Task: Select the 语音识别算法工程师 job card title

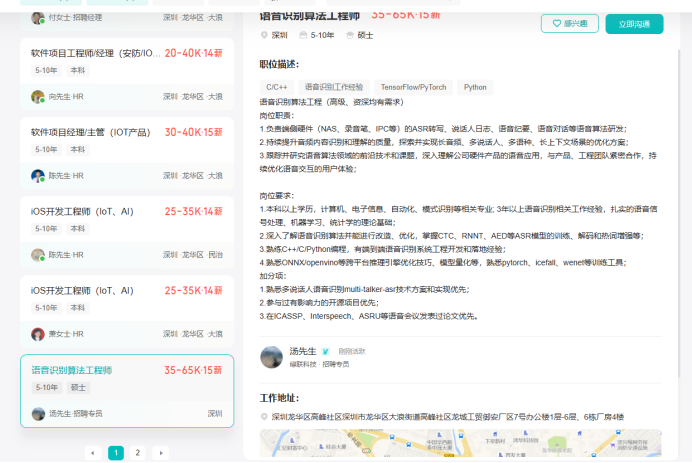Action: (72, 370)
